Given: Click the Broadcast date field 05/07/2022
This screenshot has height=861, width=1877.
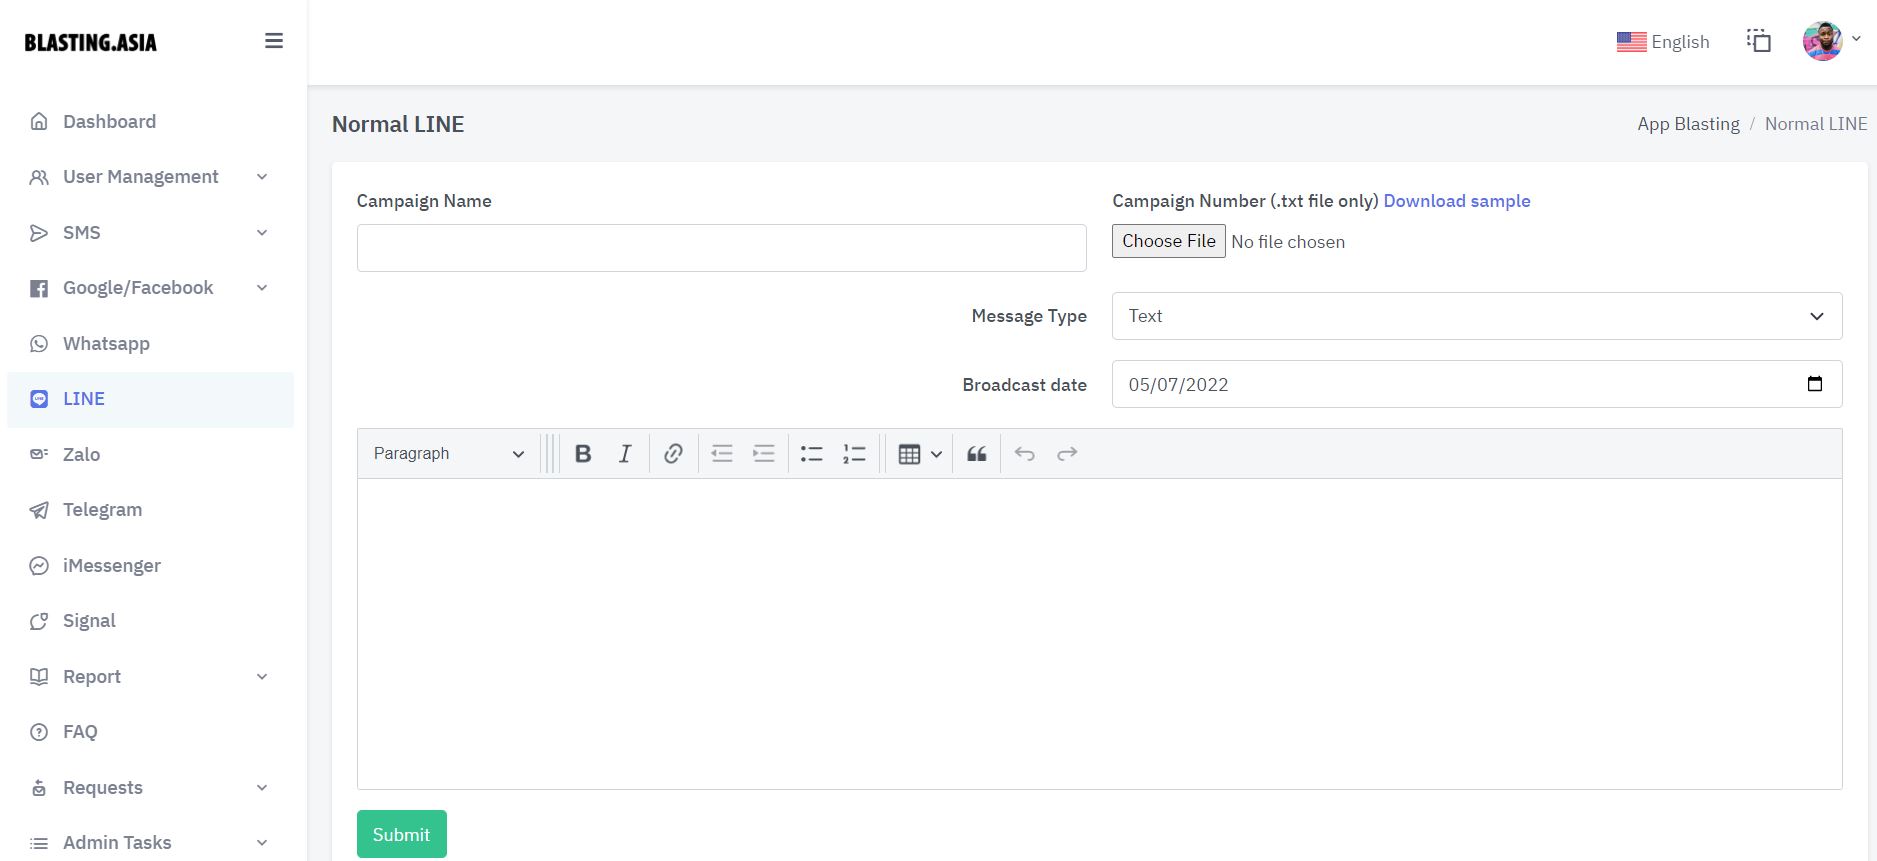Looking at the screenshot, I should (1477, 384).
